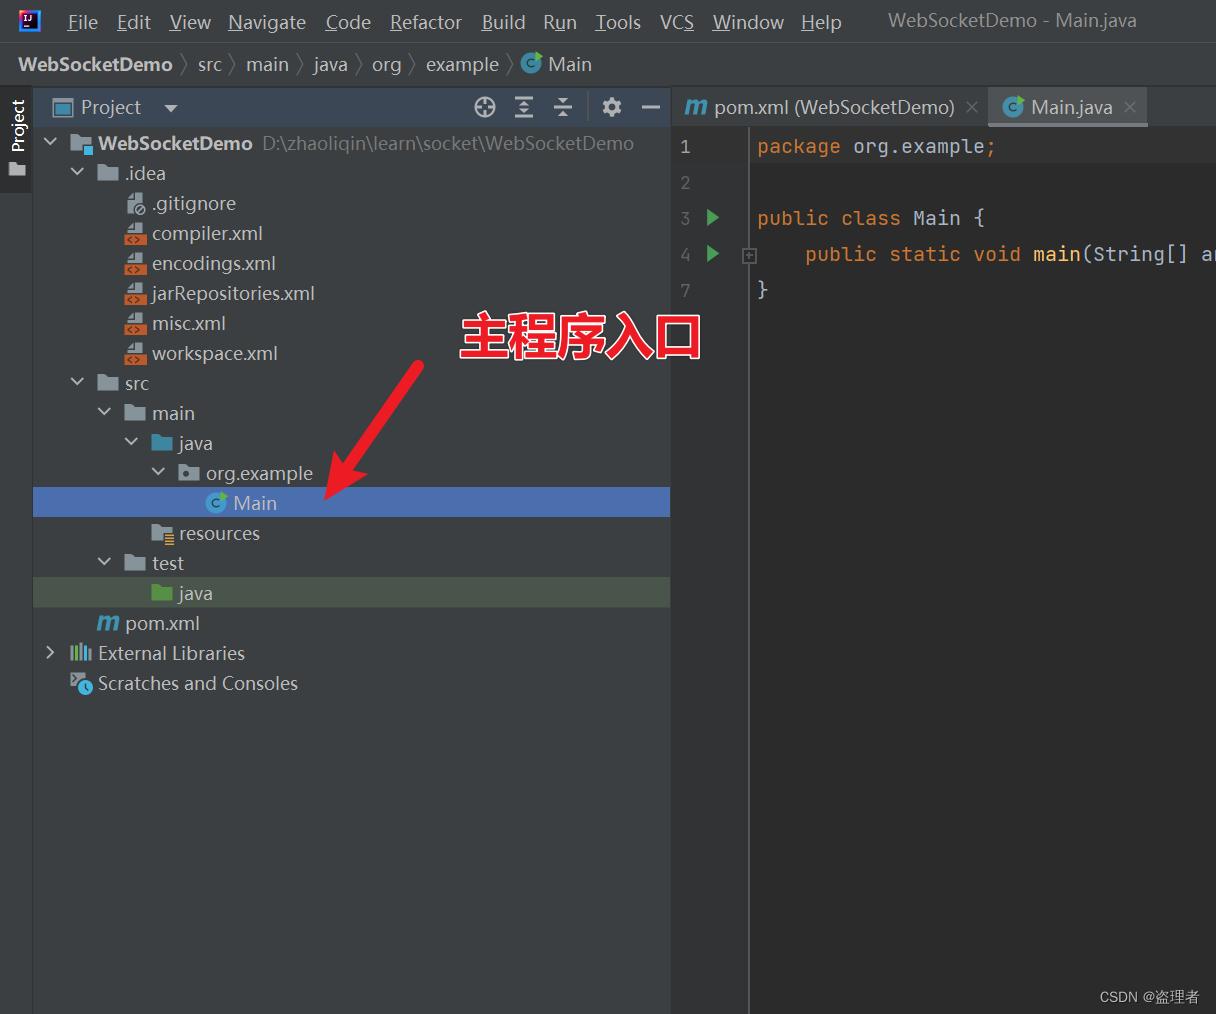Click example in the navigation breadcrumb

[x=462, y=64]
